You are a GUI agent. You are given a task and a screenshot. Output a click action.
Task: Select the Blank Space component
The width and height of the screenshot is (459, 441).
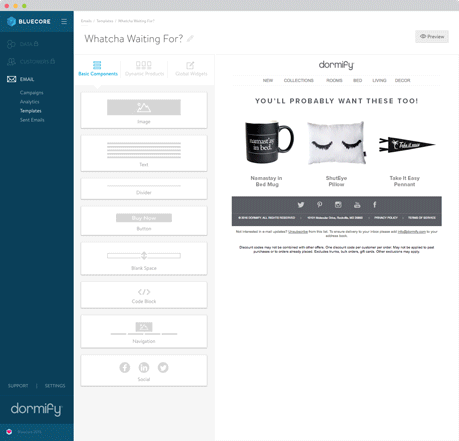(x=144, y=259)
